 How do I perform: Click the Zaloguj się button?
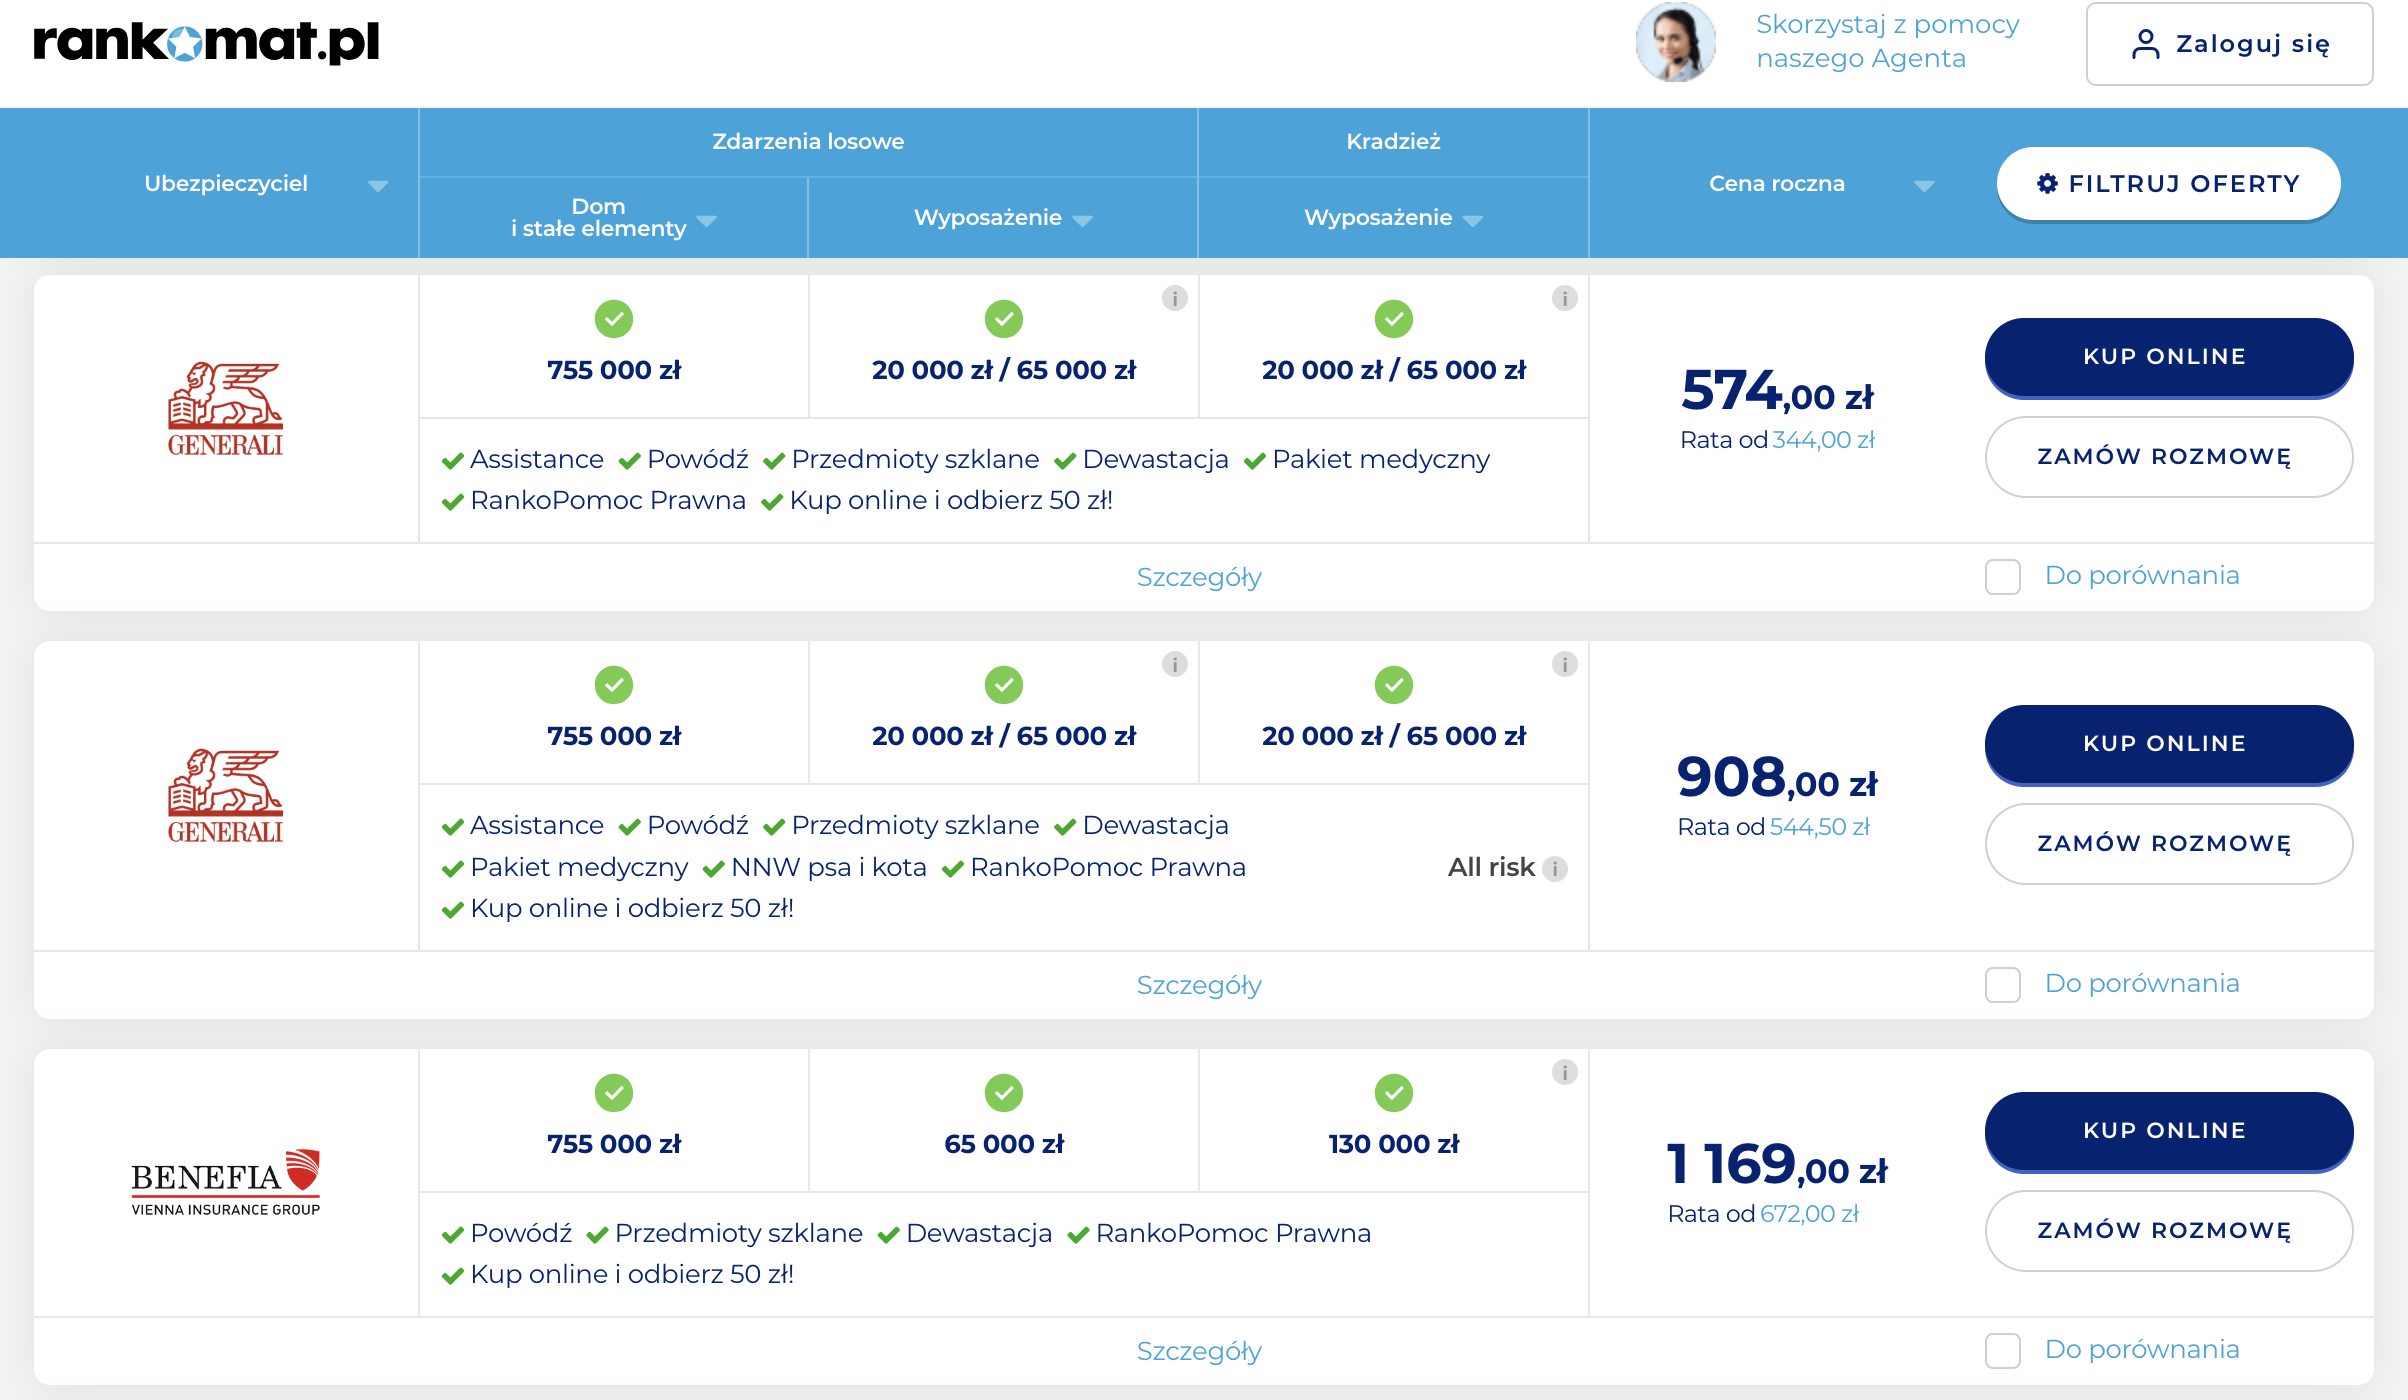pos(2229,44)
